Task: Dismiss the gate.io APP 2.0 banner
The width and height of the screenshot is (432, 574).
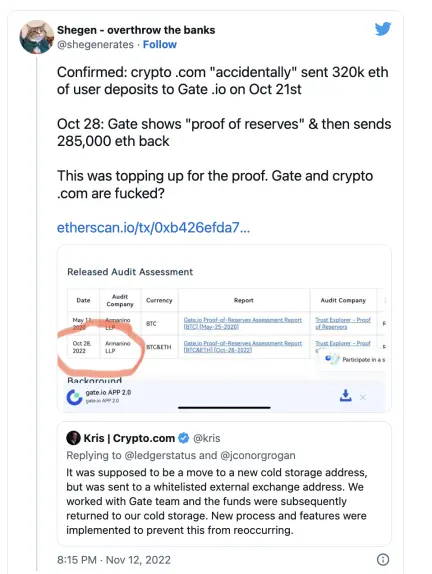Action: [362, 397]
